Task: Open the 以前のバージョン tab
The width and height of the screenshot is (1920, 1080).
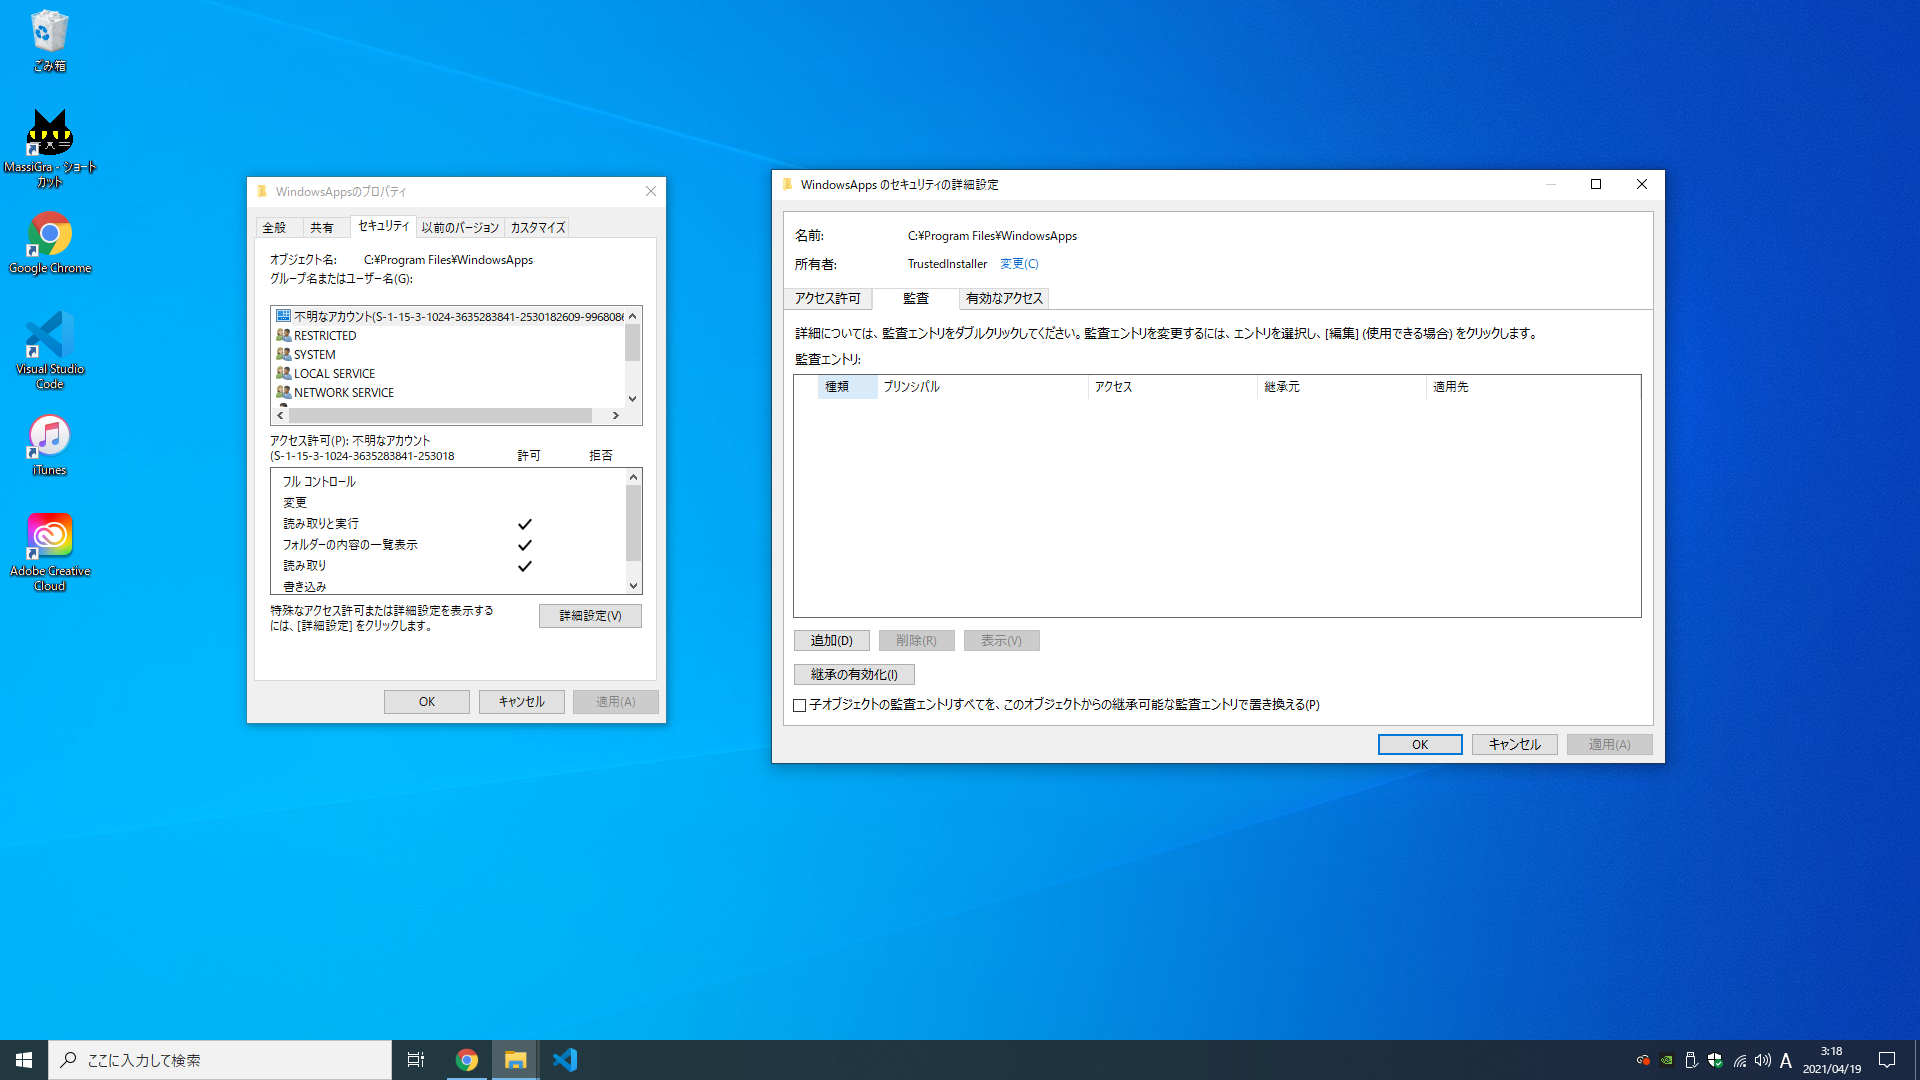Action: 460,228
